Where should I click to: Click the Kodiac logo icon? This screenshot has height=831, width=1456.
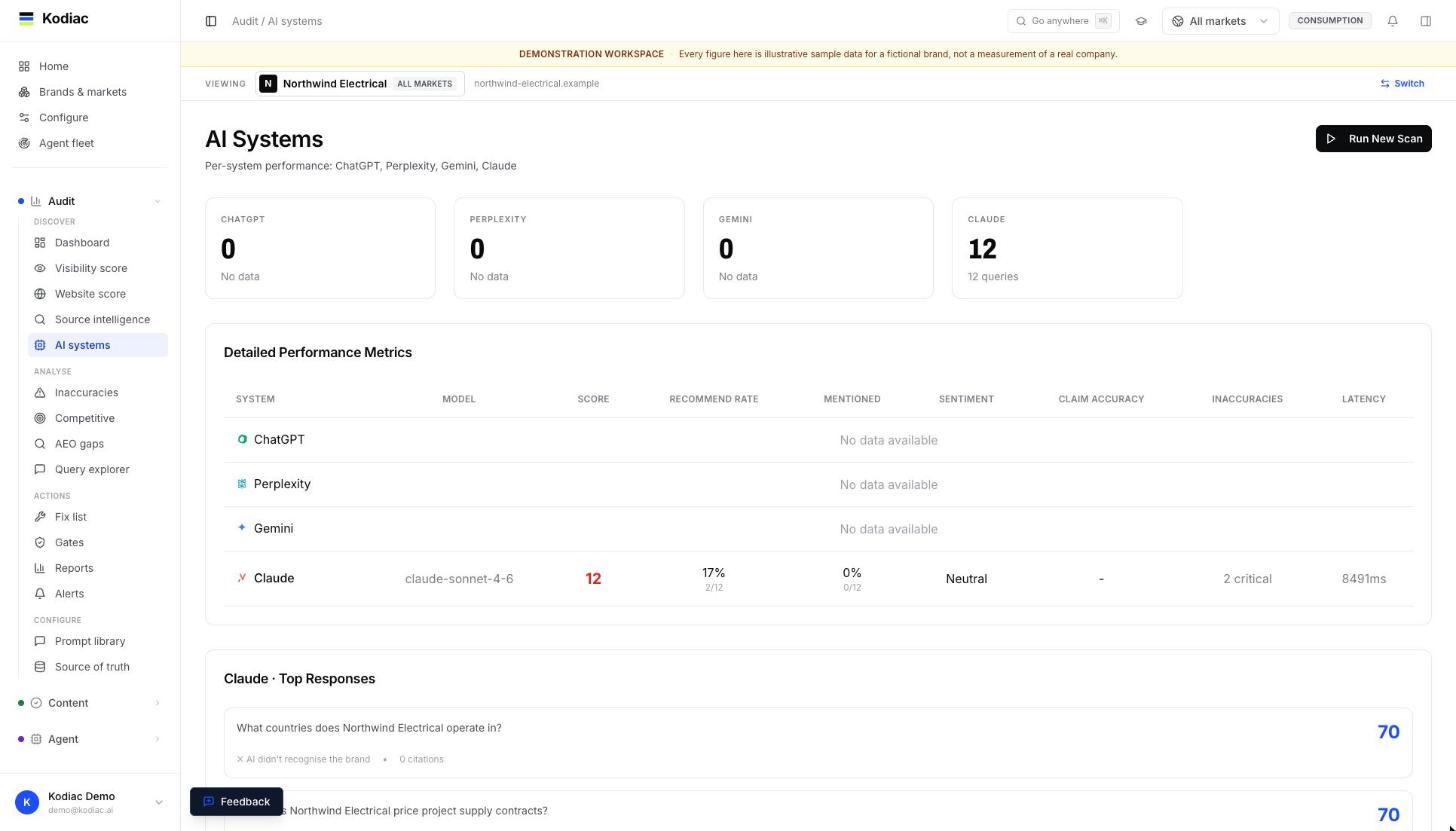[x=26, y=18]
